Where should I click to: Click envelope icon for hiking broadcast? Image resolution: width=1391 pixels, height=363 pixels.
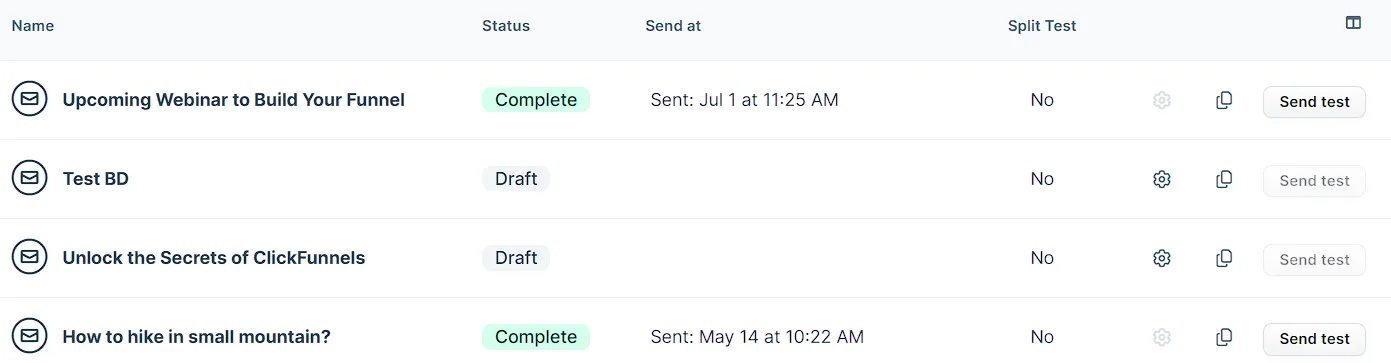(x=30, y=336)
